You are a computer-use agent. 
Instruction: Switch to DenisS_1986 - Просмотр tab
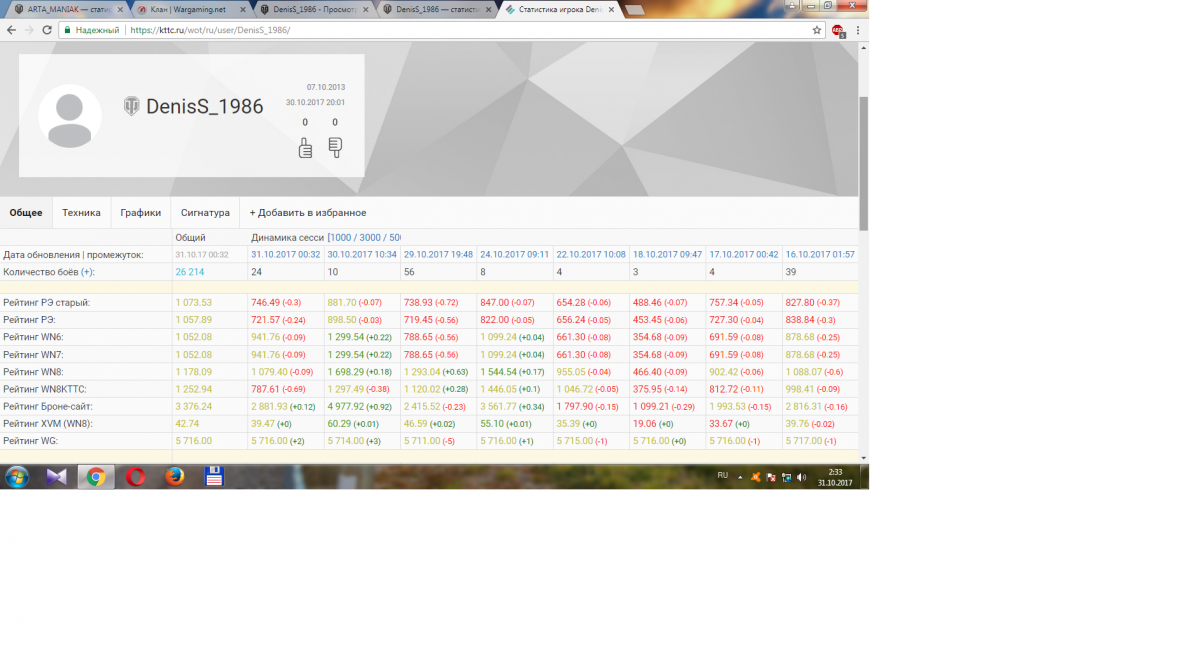coord(312,10)
